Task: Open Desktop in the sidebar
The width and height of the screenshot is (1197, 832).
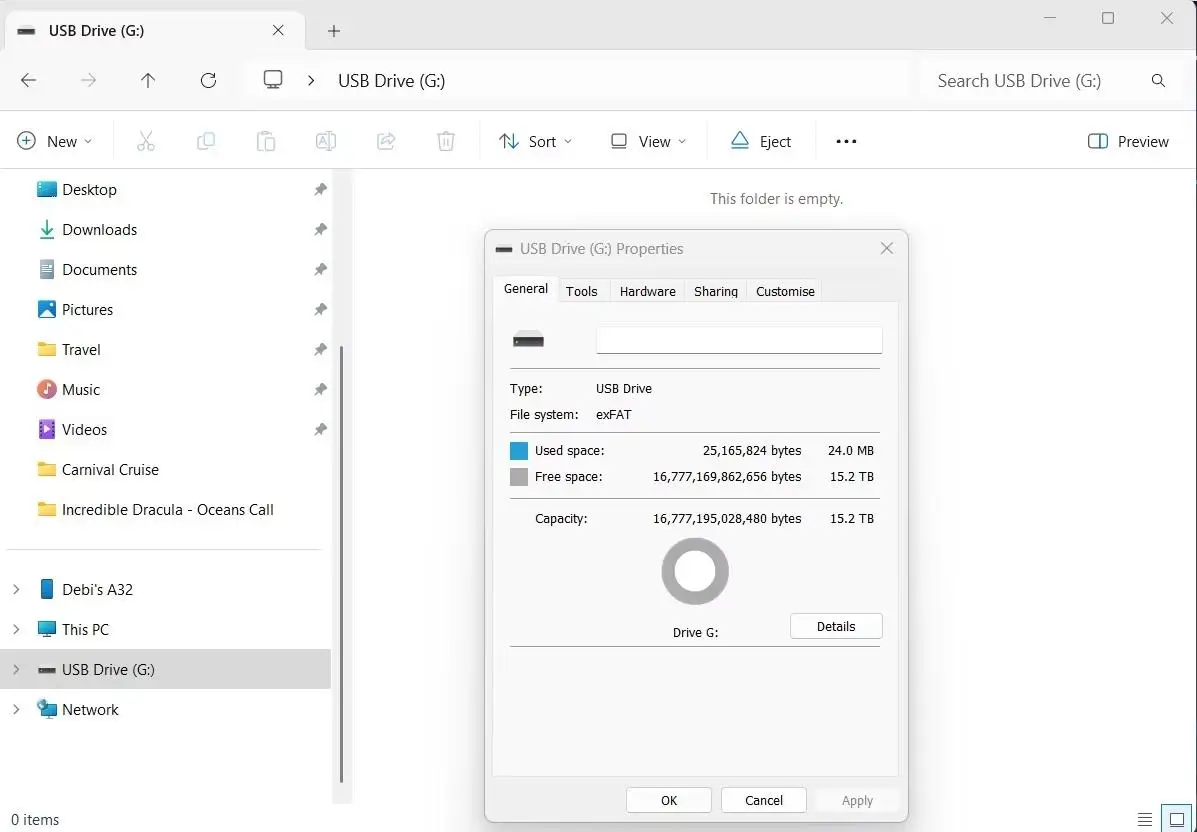Action: (x=76, y=189)
